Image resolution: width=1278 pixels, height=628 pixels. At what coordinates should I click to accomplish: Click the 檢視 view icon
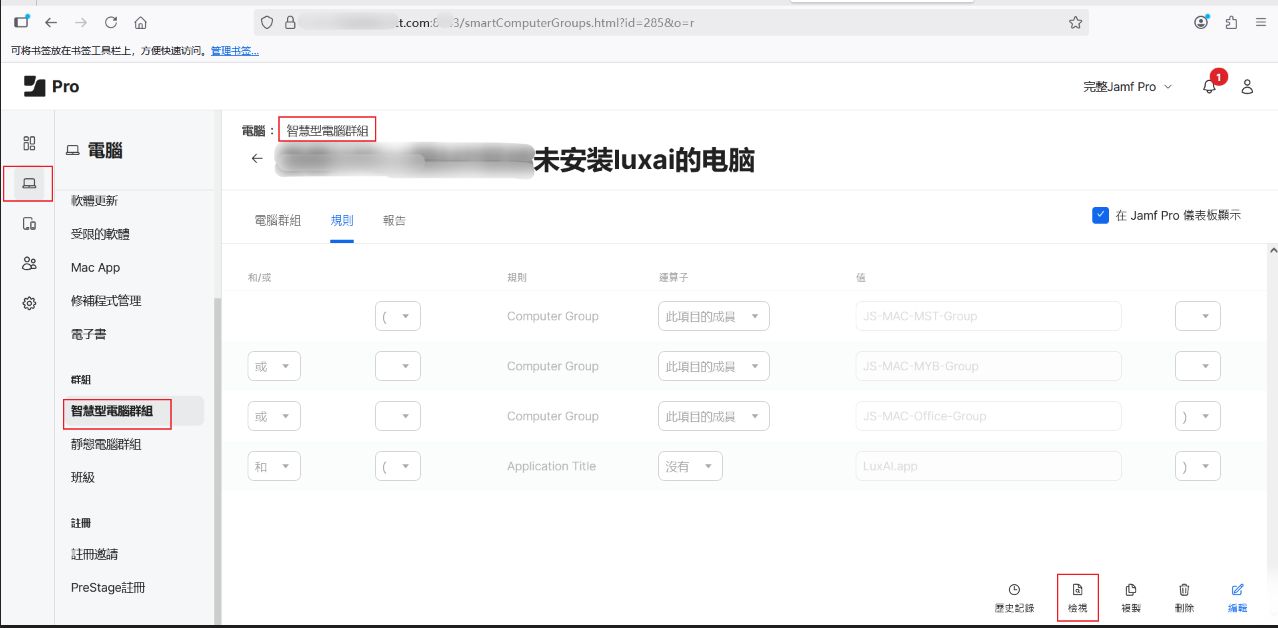tap(1077, 590)
